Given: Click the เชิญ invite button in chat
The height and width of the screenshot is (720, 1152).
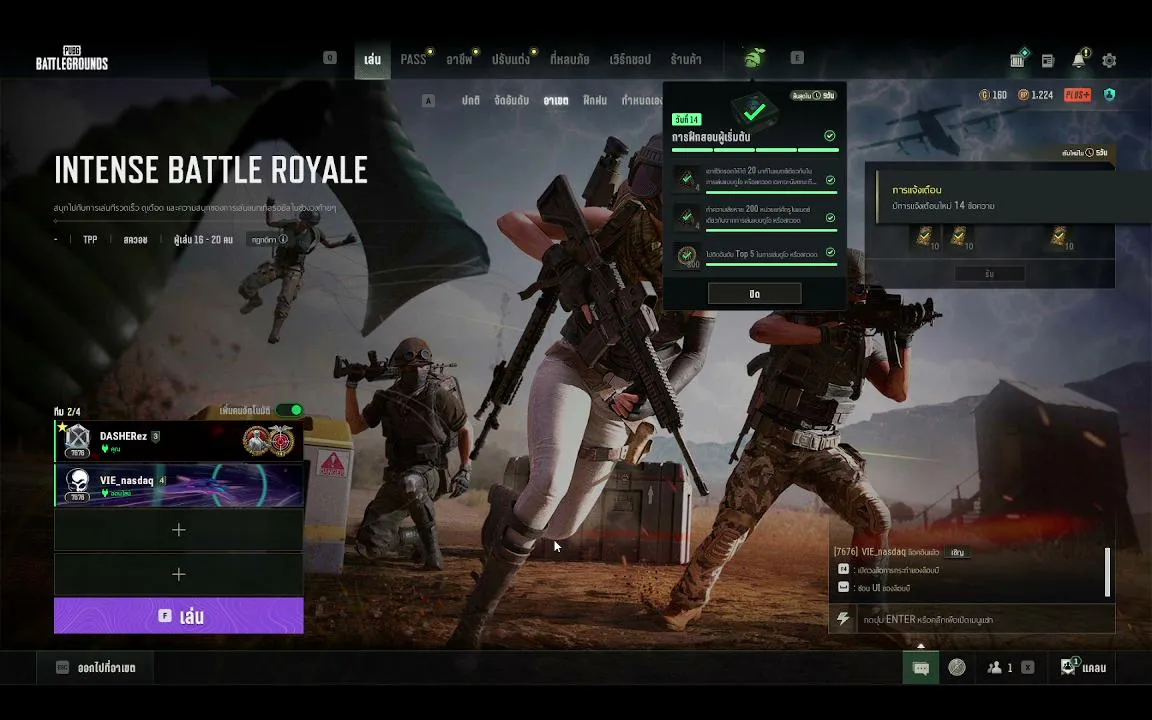Looking at the screenshot, I should click(957, 552).
